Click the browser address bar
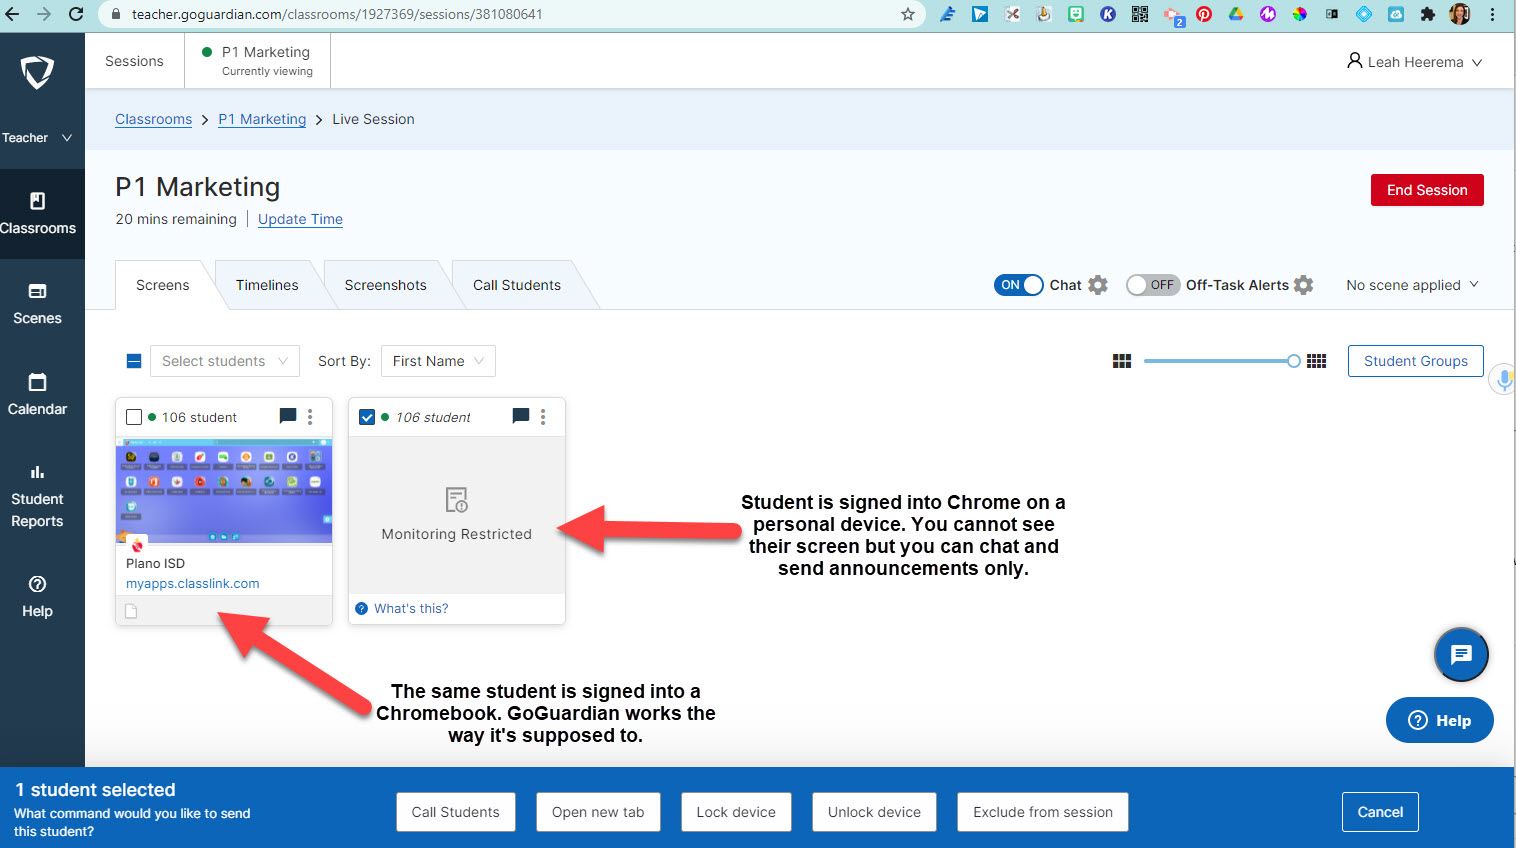 point(510,14)
